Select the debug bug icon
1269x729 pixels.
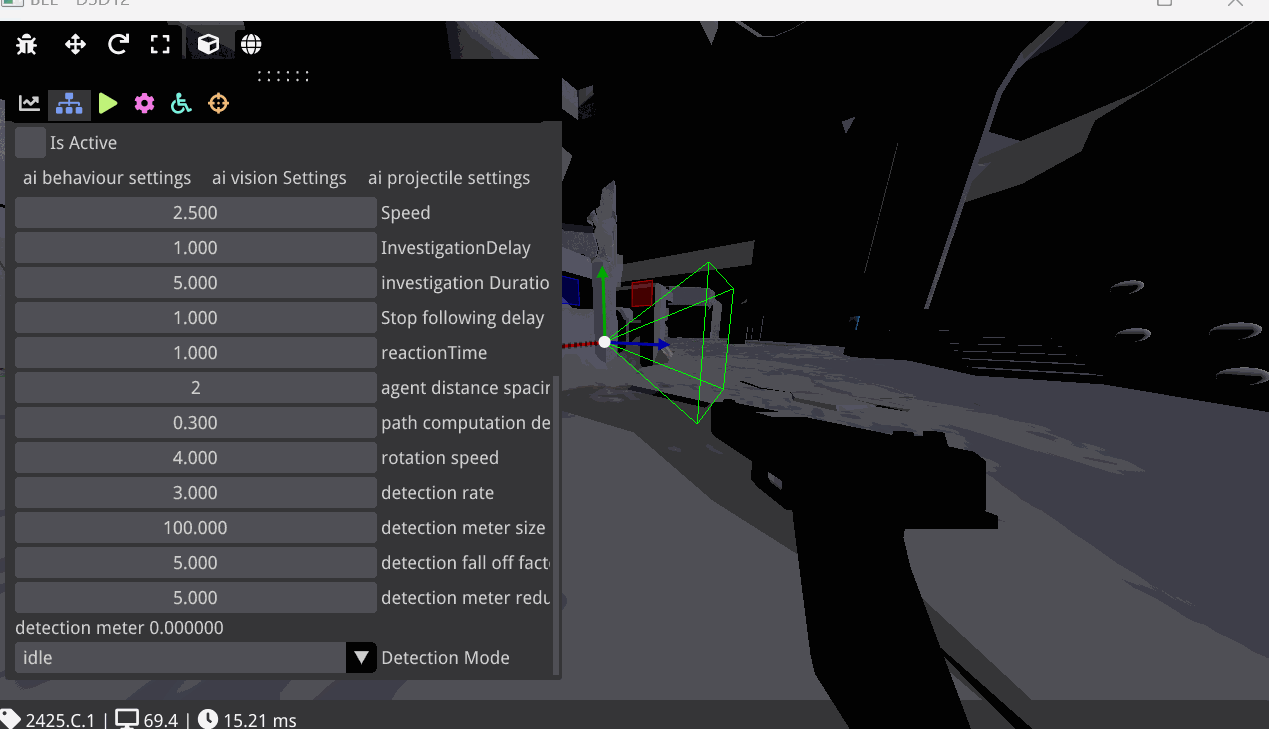(26, 44)
